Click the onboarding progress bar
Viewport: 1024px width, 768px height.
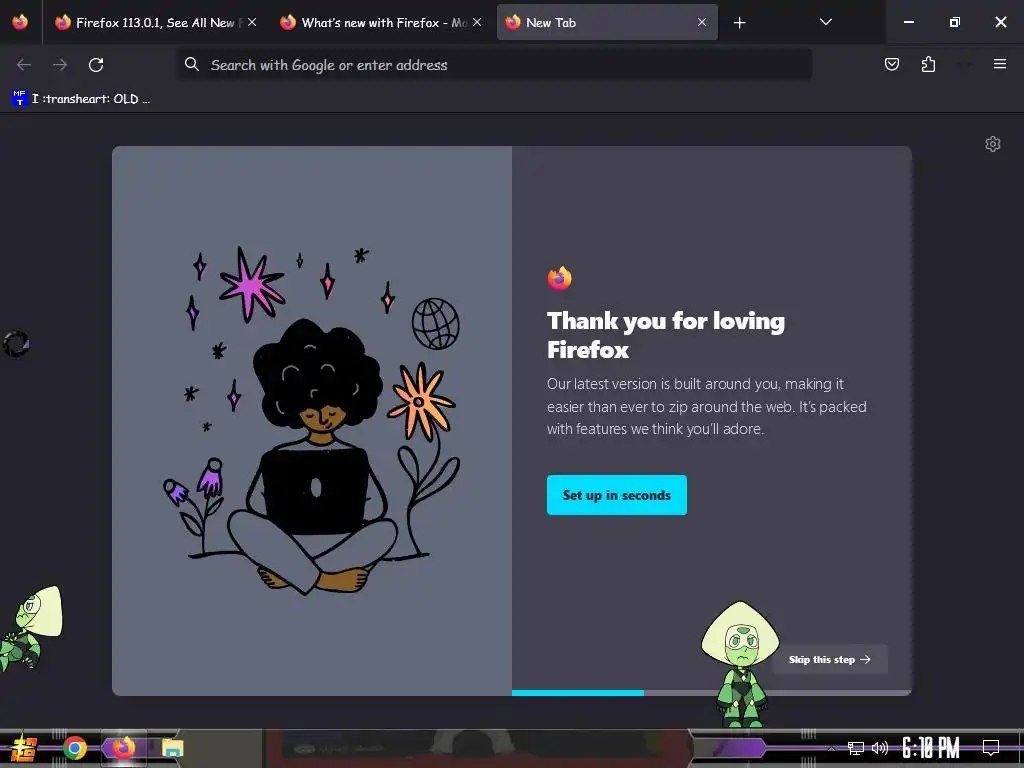coord(711,693)
